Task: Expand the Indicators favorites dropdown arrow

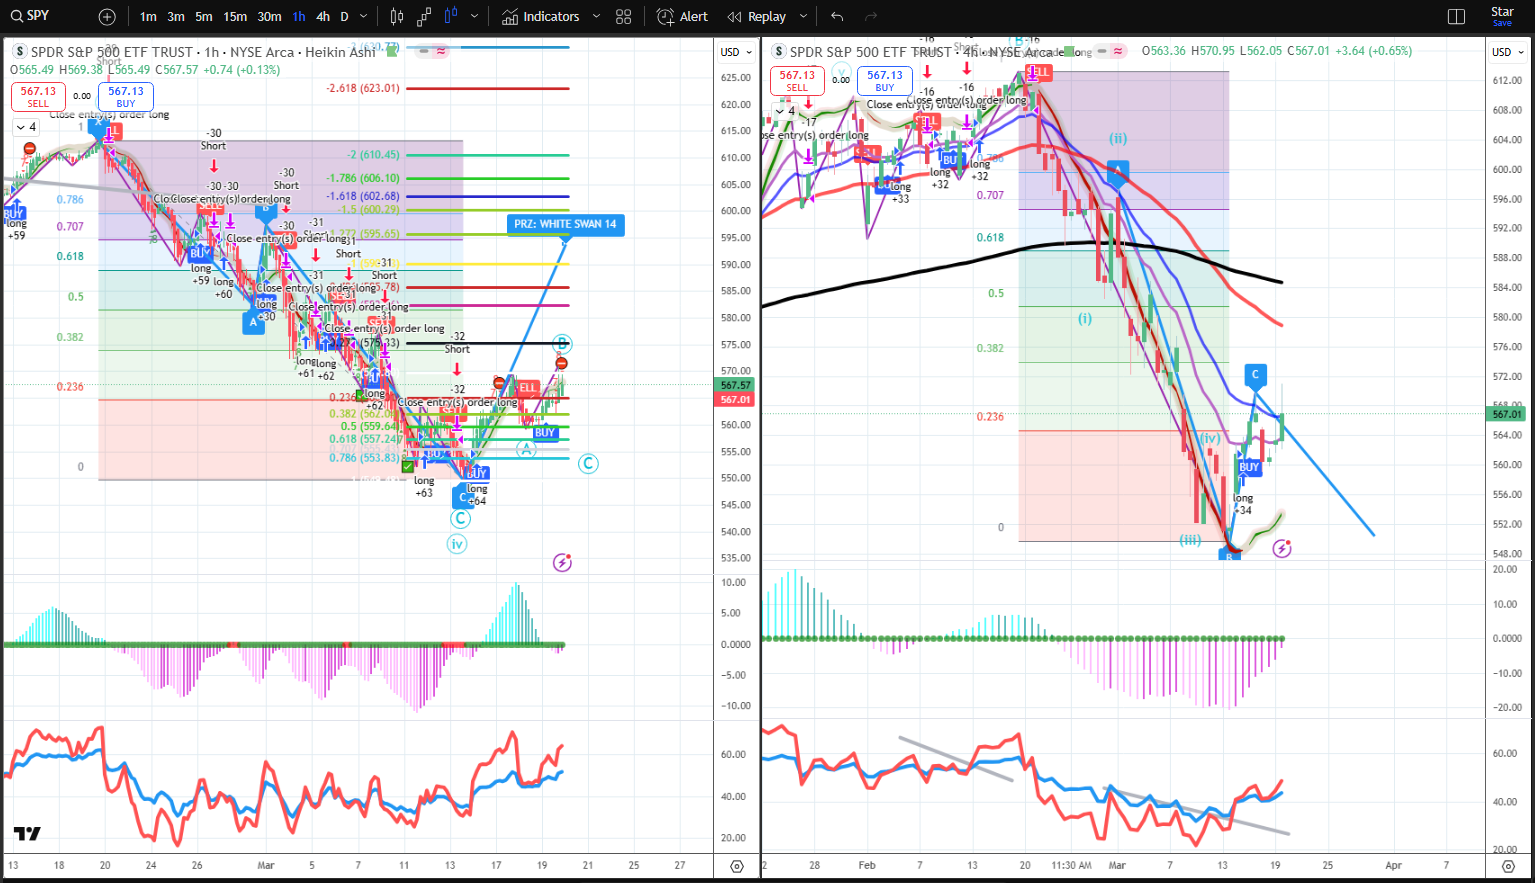Action: click(x=597, y=17)
